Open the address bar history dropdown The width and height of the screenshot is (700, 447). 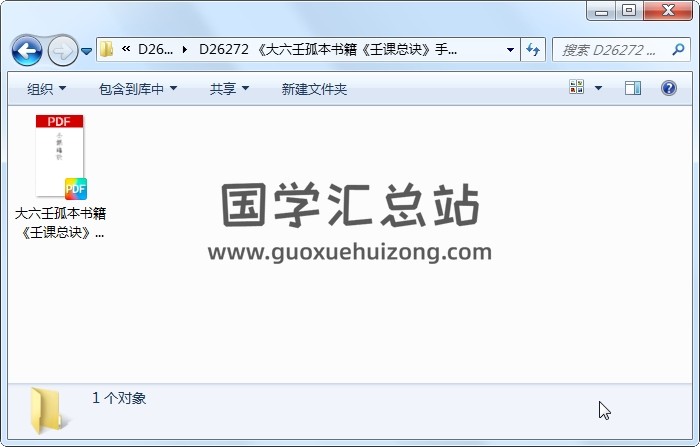point(510,50)
